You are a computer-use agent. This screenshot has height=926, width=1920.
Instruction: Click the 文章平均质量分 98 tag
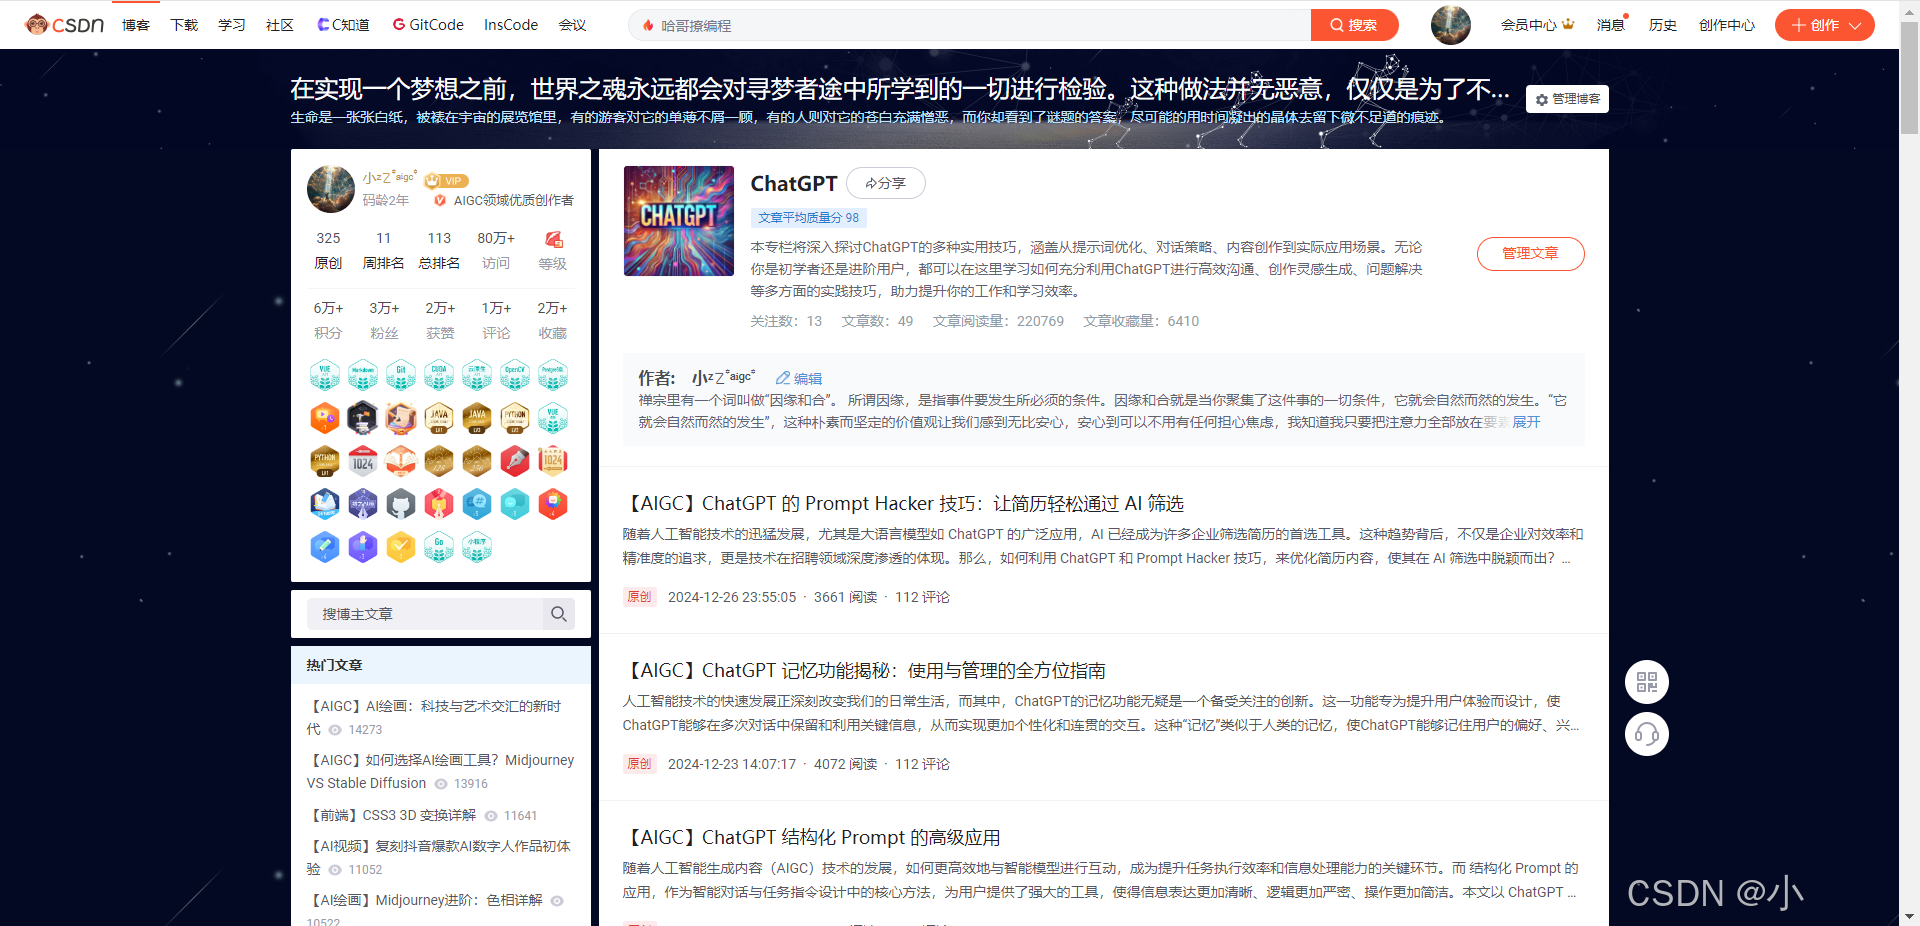coord(808,217)
